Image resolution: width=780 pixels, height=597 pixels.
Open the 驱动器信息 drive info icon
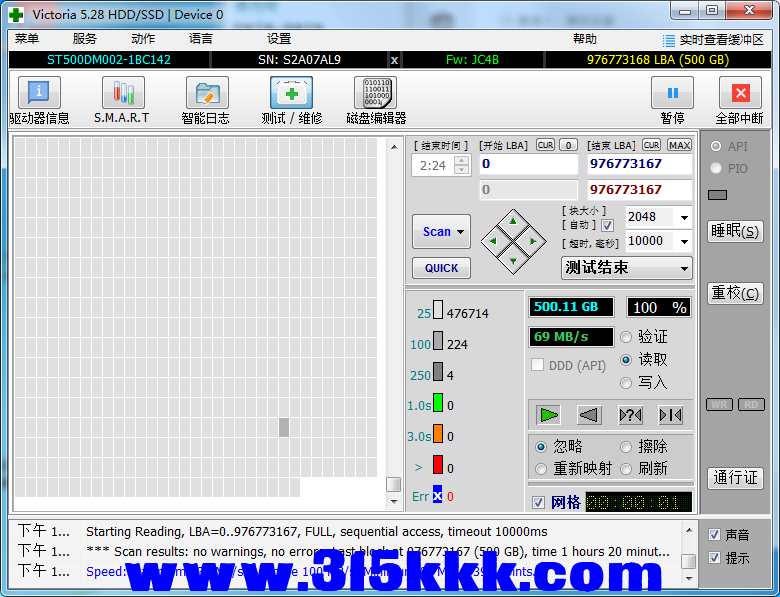click(x=39, y=93)
